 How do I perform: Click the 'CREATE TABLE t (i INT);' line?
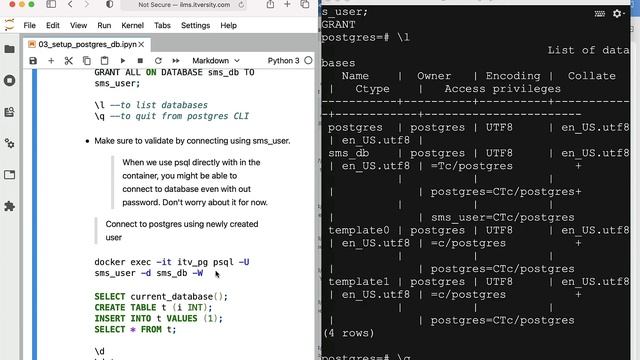(x=153, y=307)
